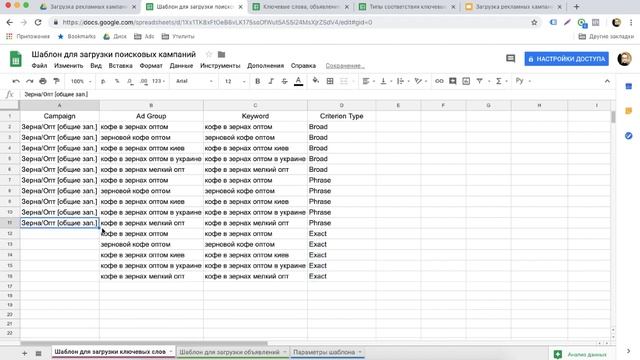
Task: Collapse the toolbar with the up chevron
Action: pos(607,81)
